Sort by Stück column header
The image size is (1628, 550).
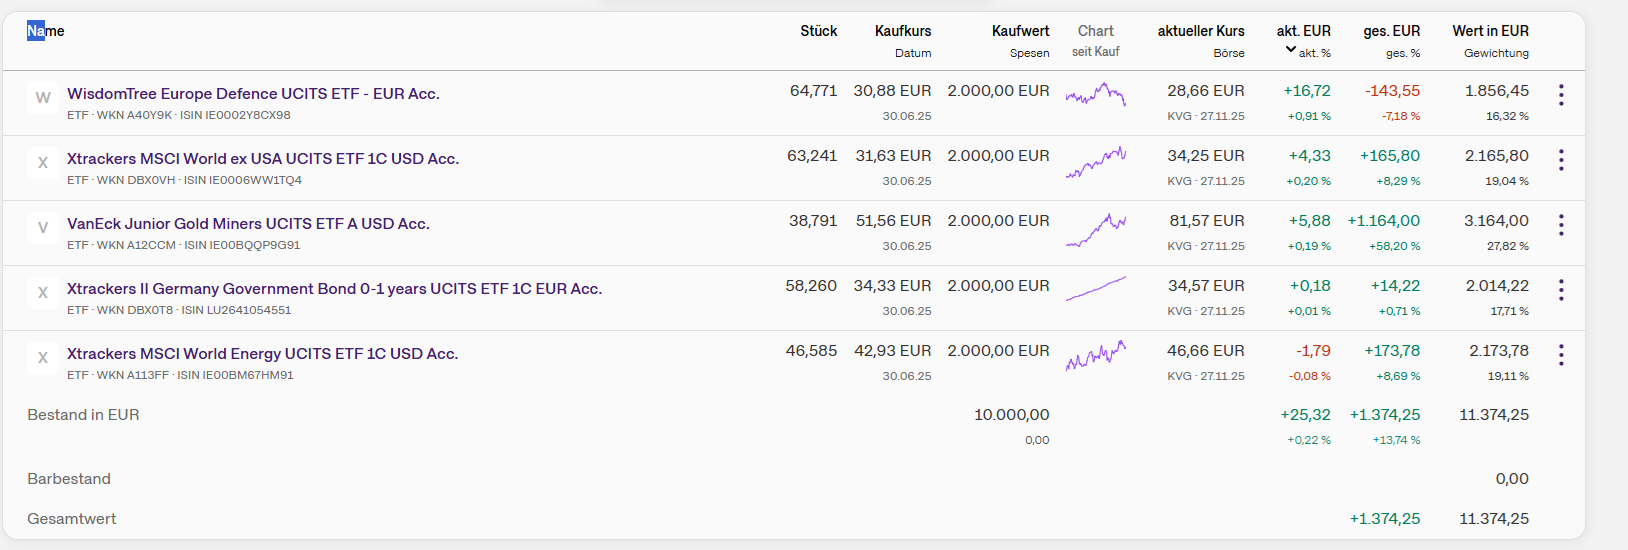(x=818, y=31)
